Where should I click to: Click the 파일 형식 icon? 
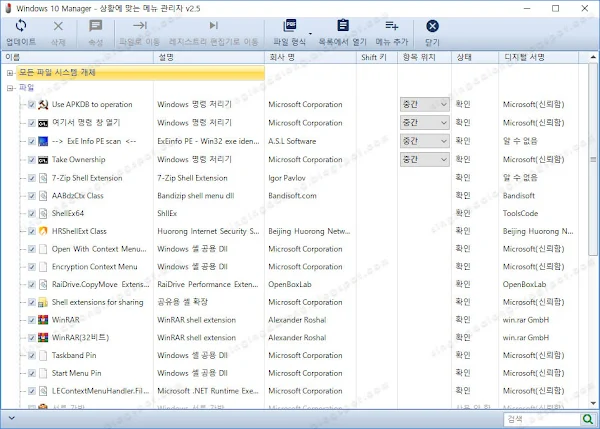(290, 25)
